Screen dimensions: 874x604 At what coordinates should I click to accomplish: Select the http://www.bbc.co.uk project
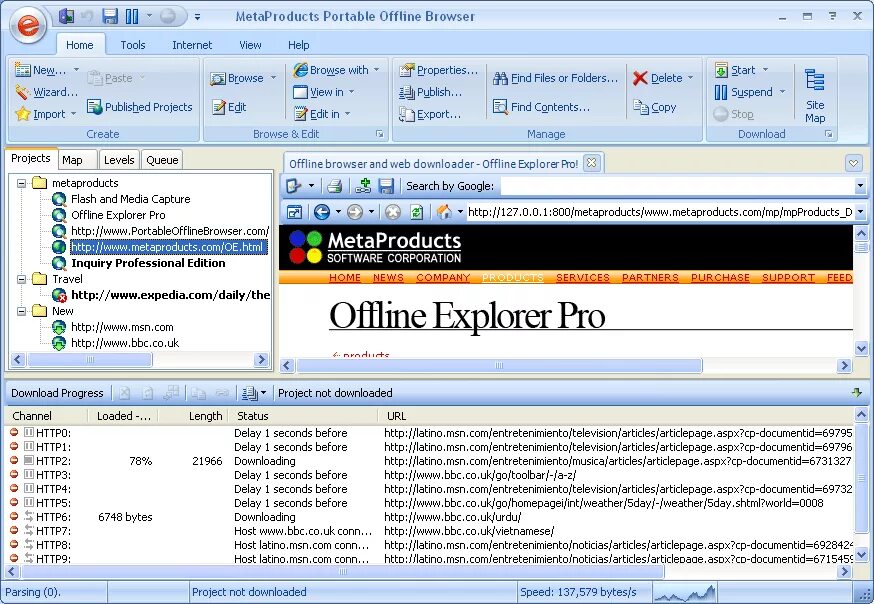[125, 343]
